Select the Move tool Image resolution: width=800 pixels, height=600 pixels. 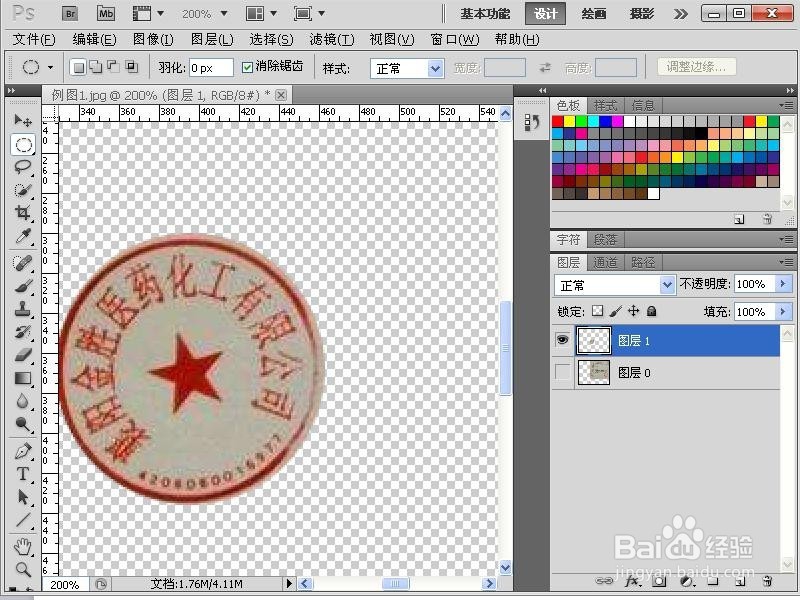(22, 120)
